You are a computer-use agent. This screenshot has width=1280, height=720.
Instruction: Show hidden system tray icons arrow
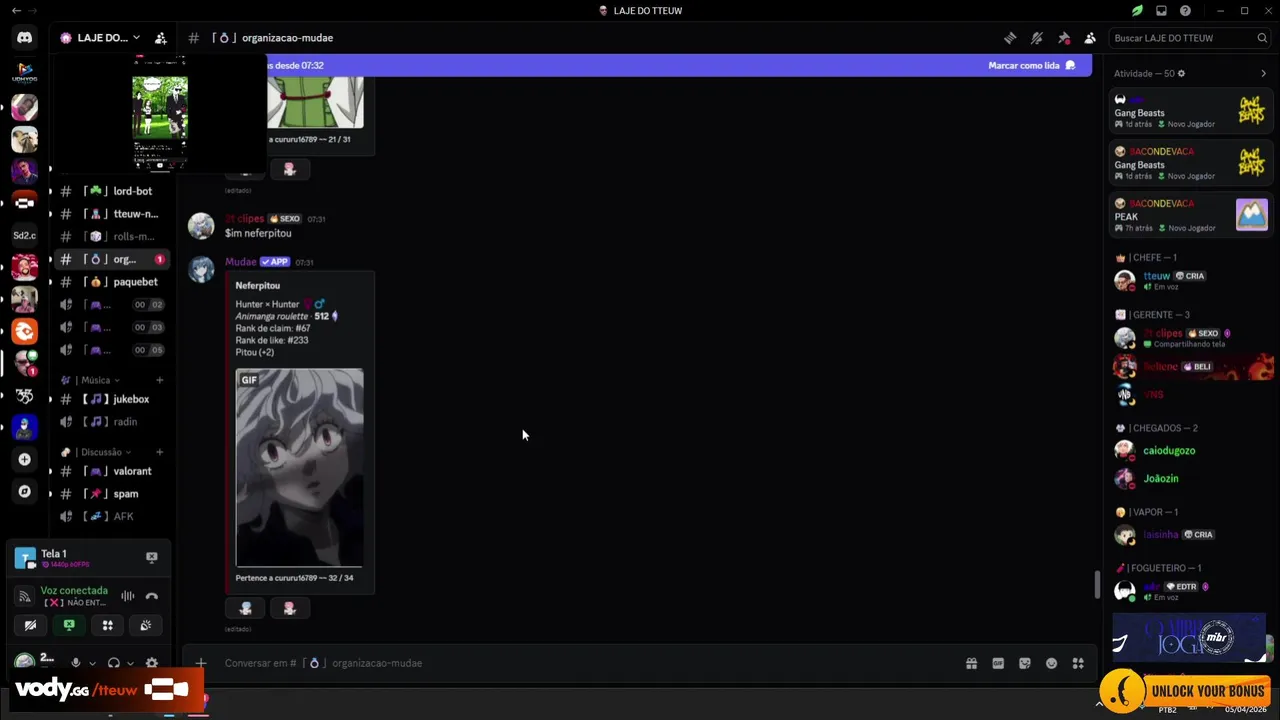1100,704
